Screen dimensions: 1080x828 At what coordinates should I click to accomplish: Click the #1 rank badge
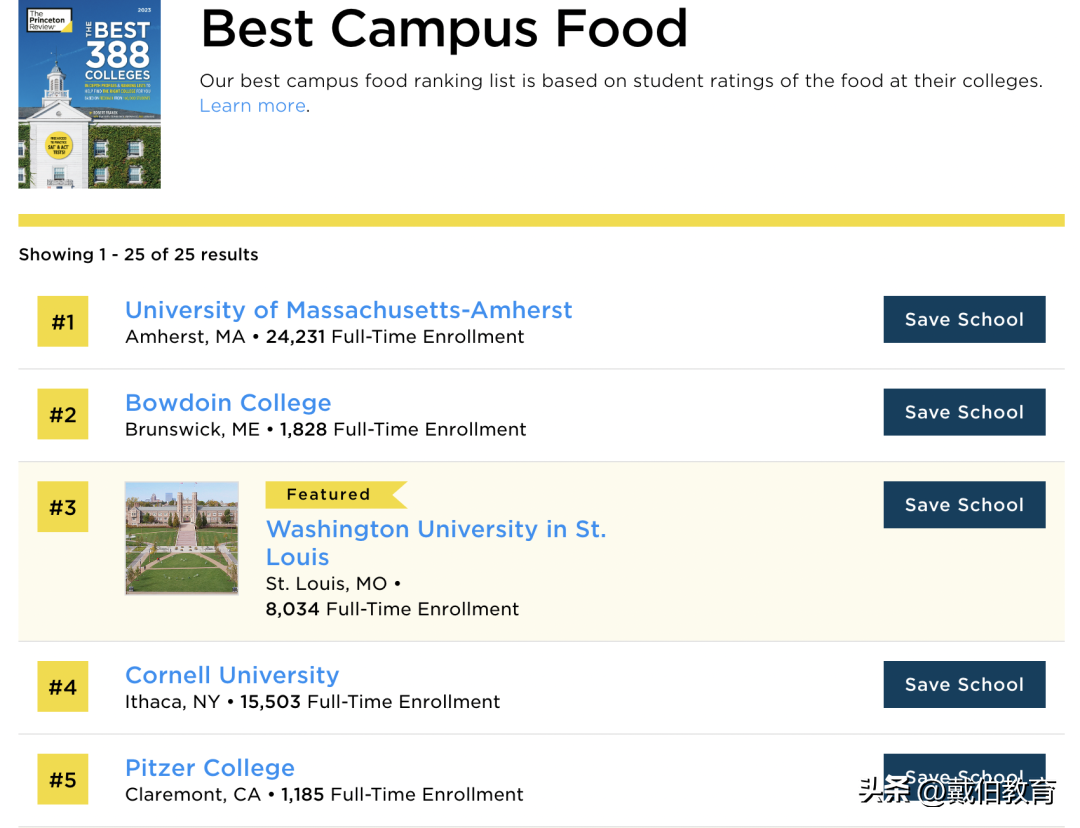tap(63, 322)
